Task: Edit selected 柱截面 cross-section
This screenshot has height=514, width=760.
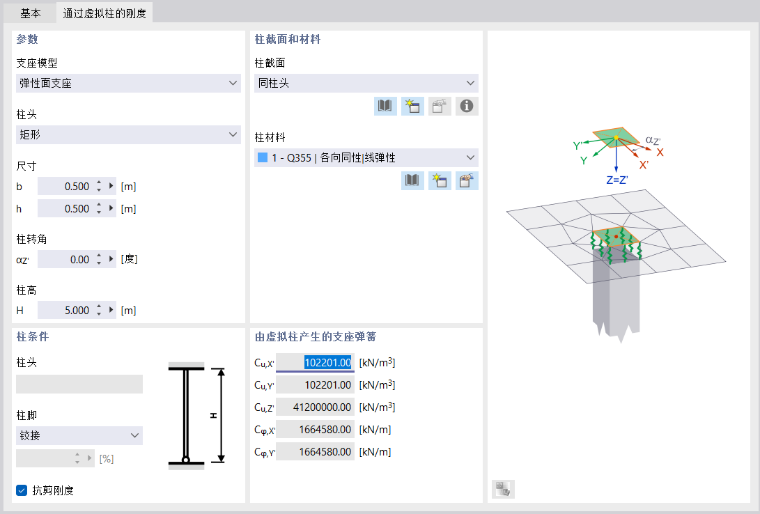Action: tap(440, 106)
